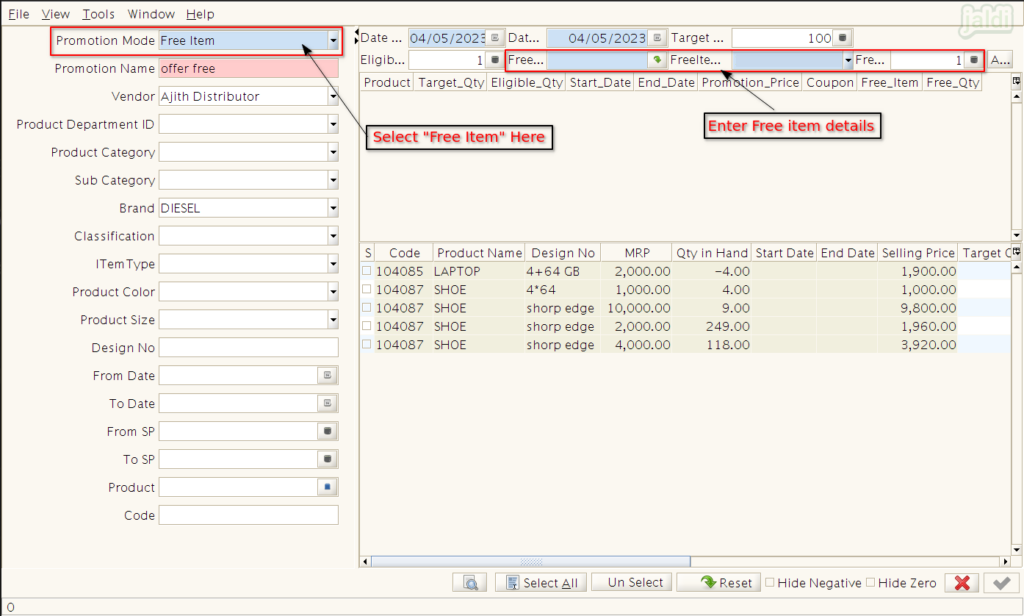
Task: Open the View menu
Action: 56,14
